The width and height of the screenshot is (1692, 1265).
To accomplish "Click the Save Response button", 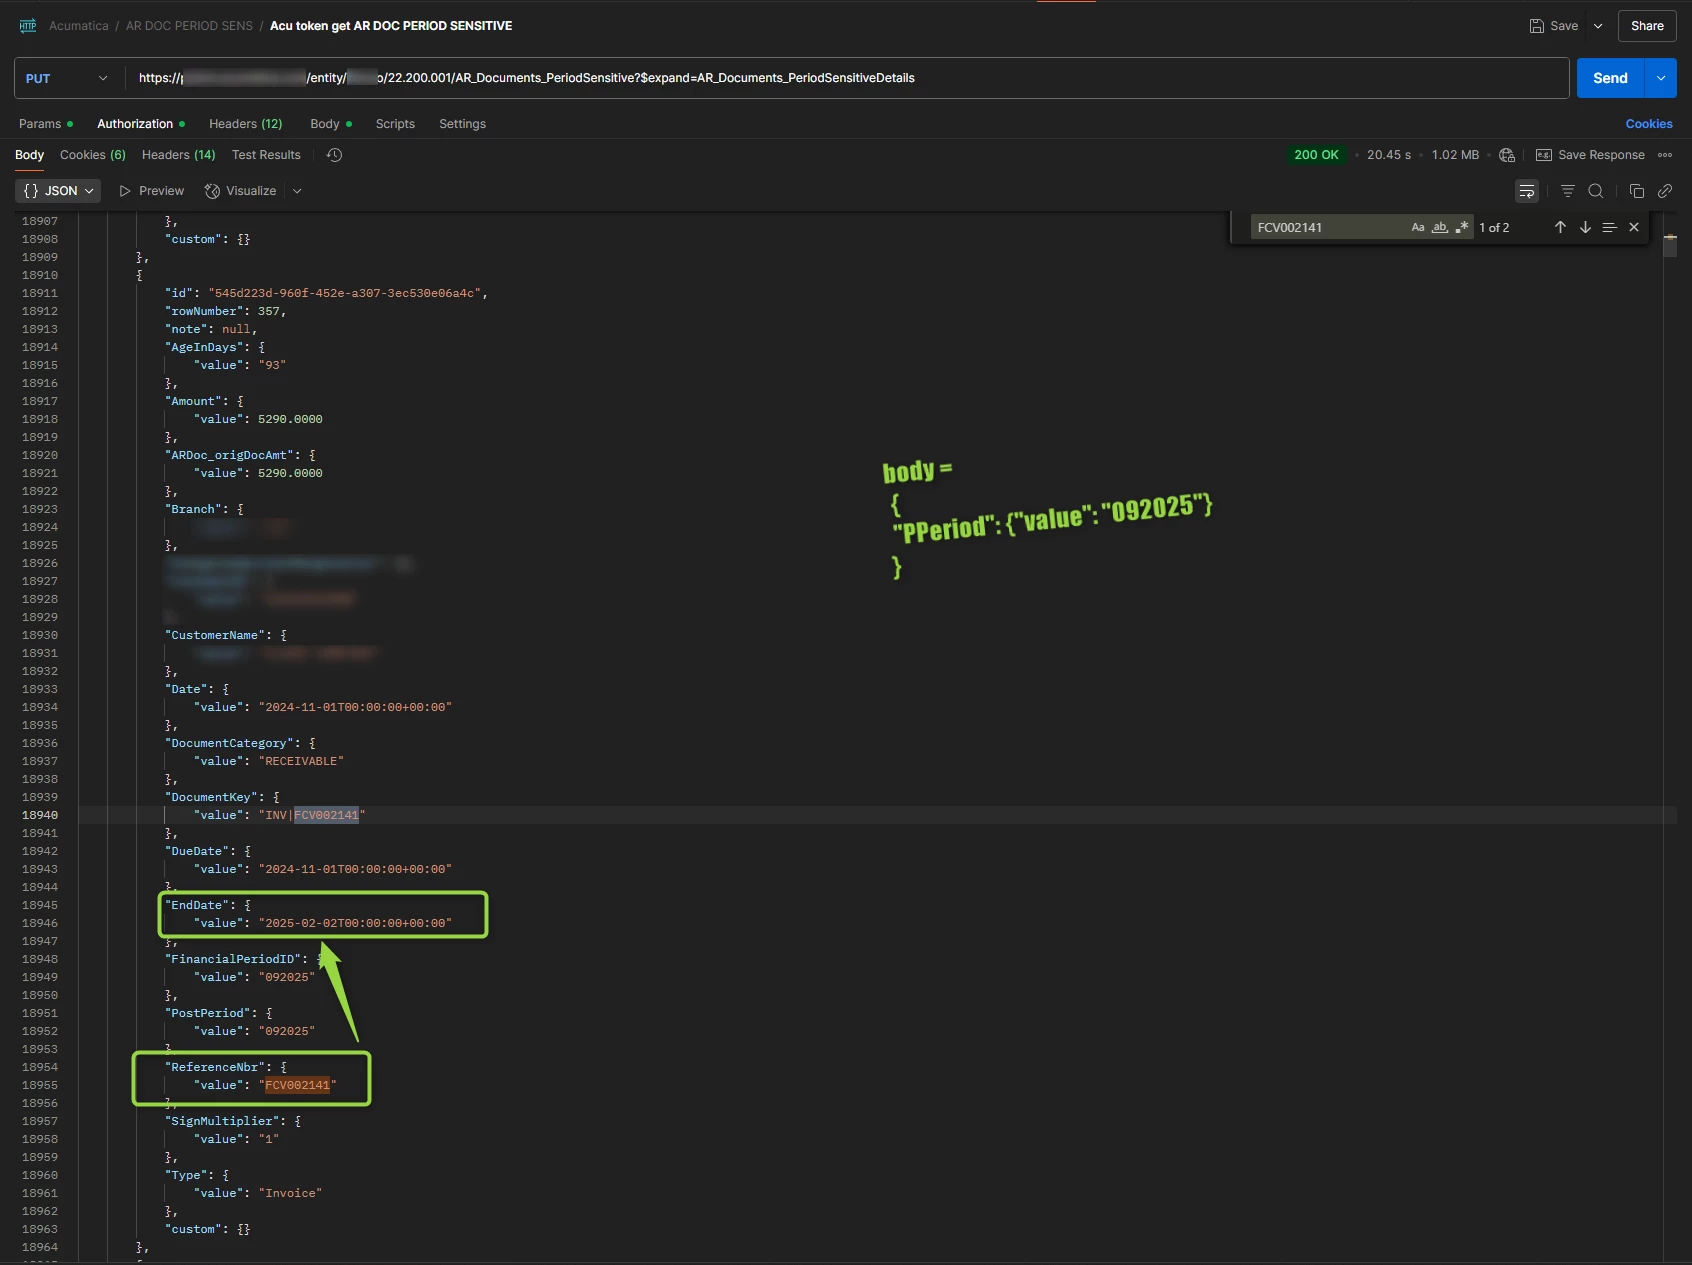I will click(x=1590, y=155).
